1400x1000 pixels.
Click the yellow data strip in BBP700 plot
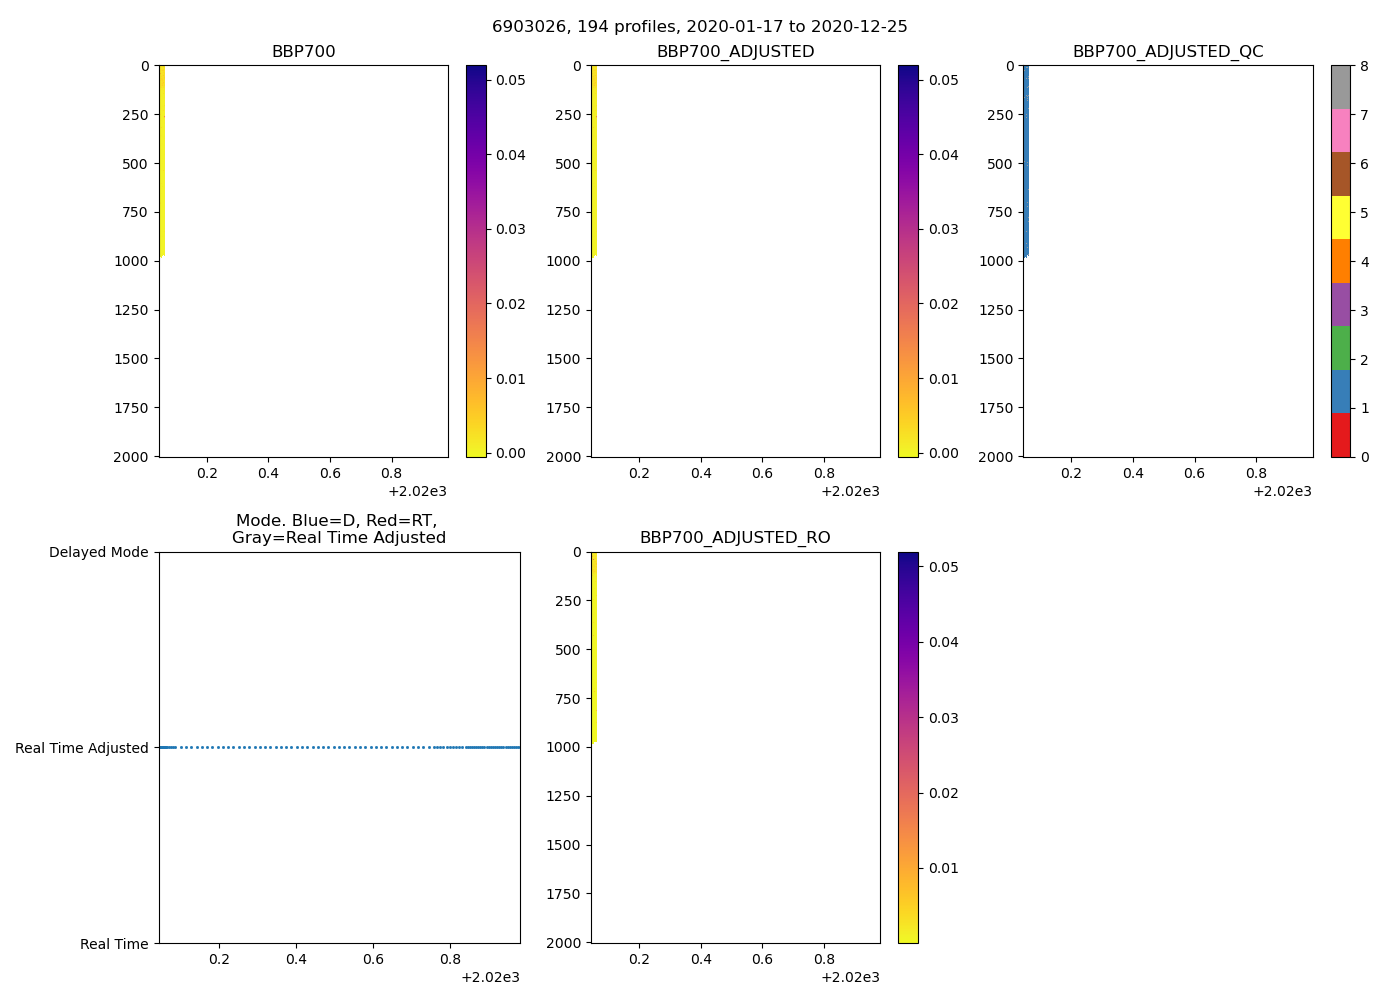click(x=162, y=160)
